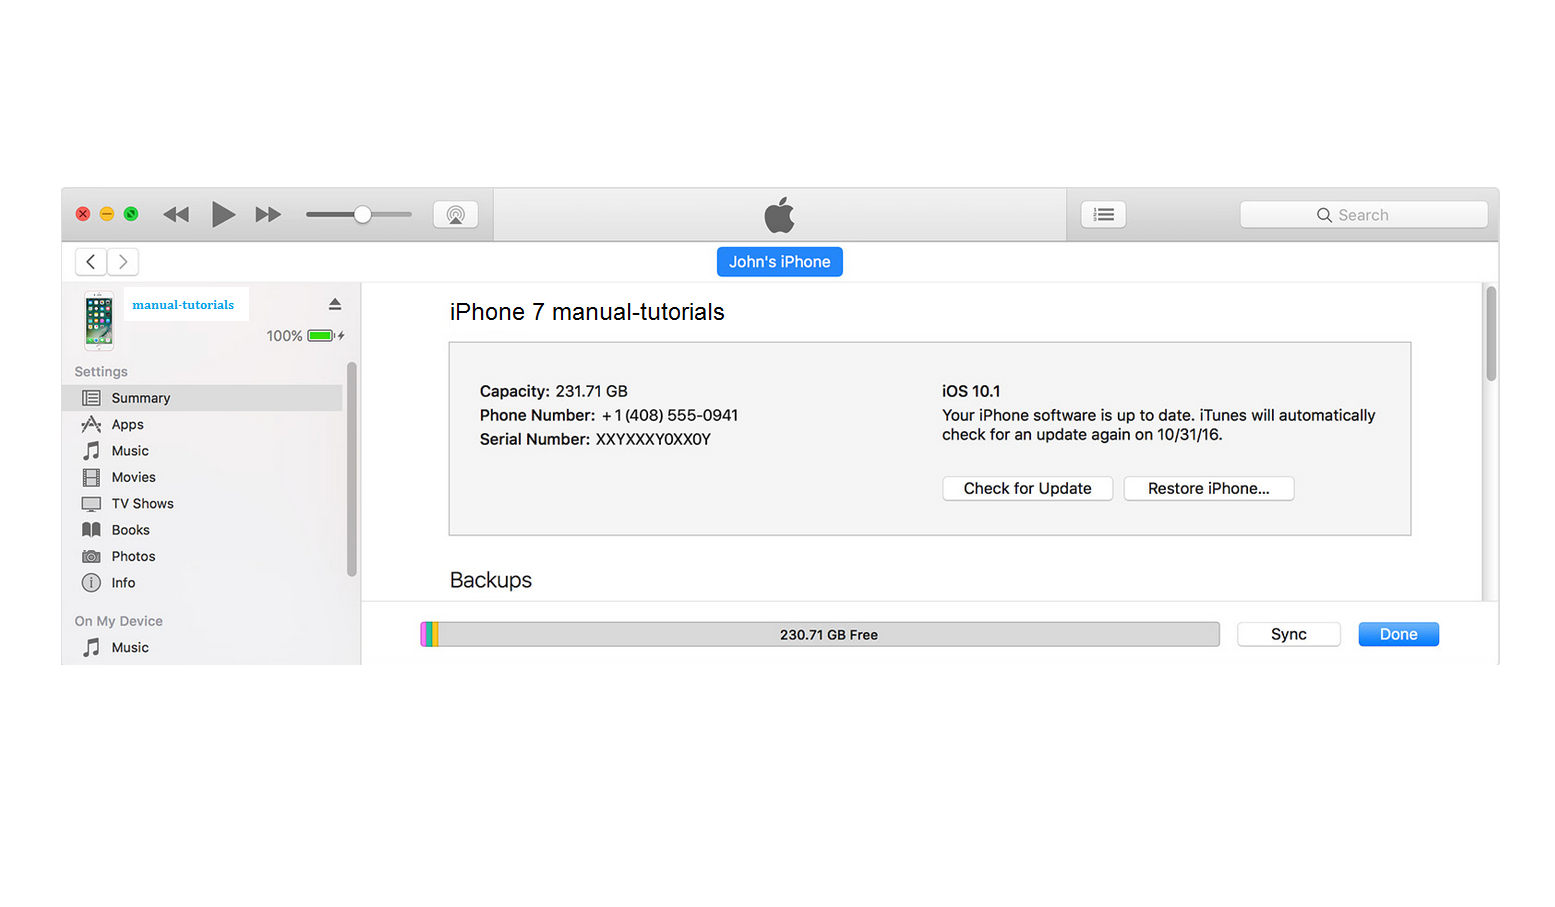This screenshot has width=1555, height=907.
Task: Click the Apps icon in sidebar
Action: [91, 424]
